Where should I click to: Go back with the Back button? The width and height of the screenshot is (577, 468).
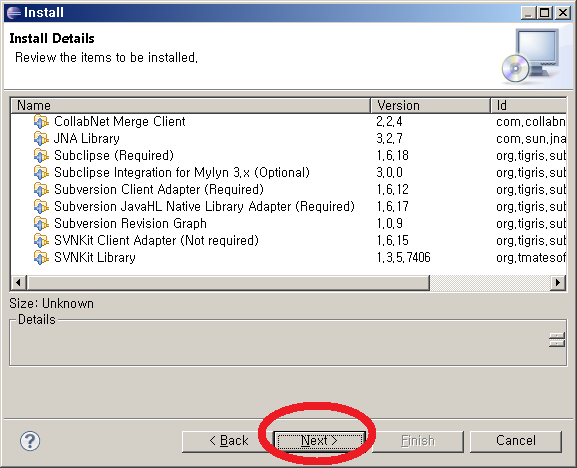pyautogui.click(x=228, y=441)
